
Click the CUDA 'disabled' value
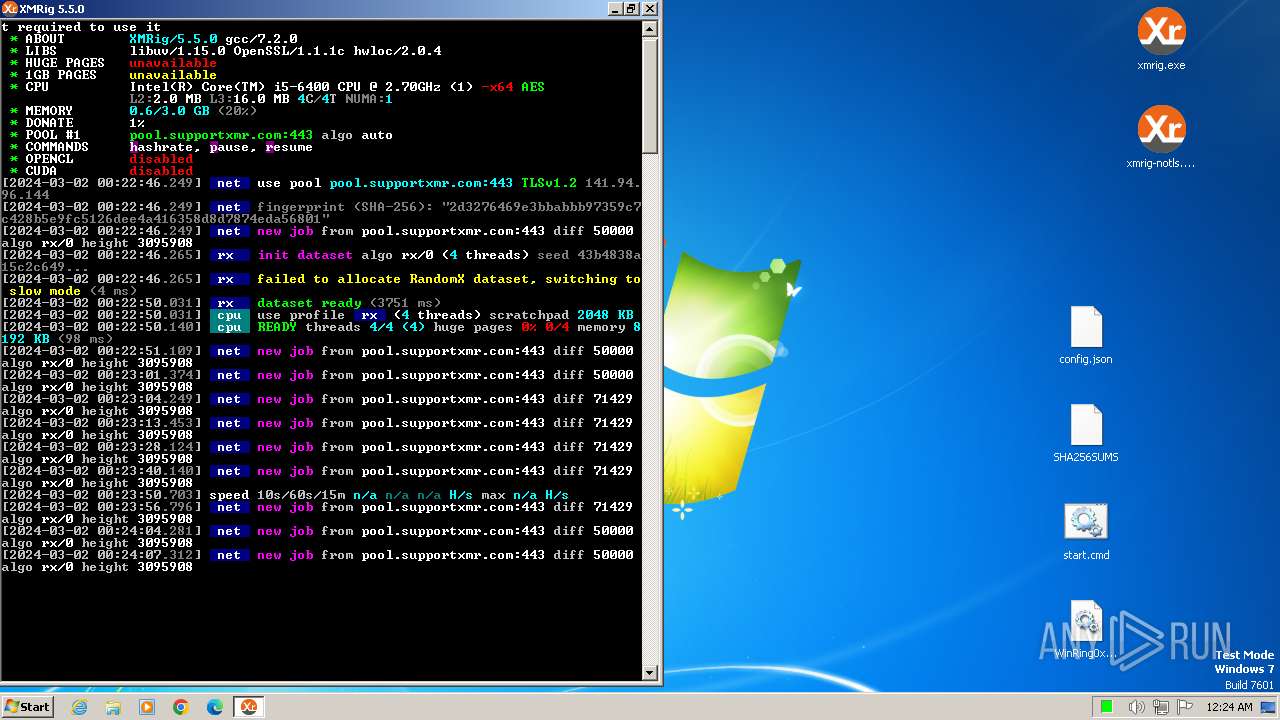[161, 171]
